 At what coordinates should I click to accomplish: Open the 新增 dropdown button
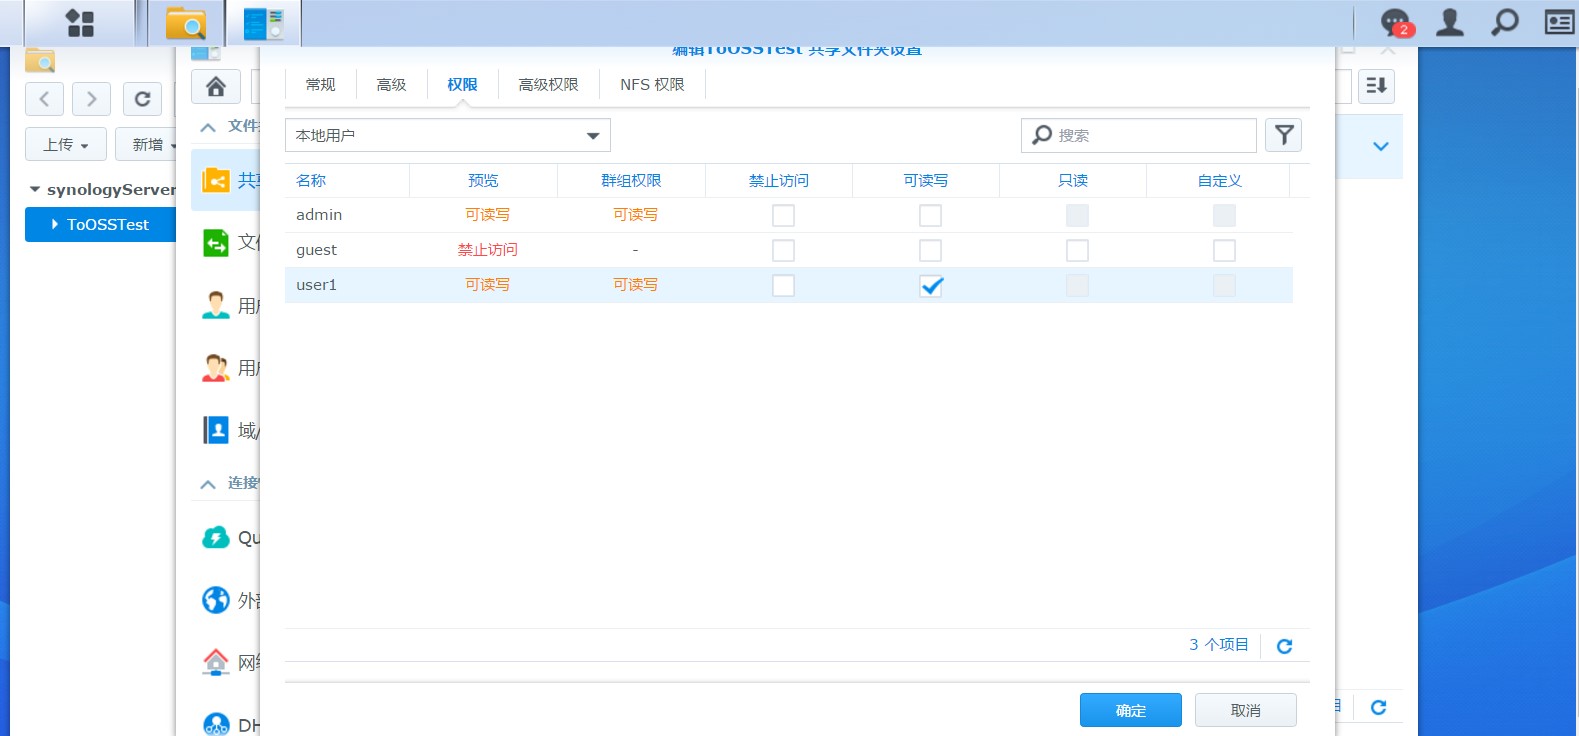[148, 144]
